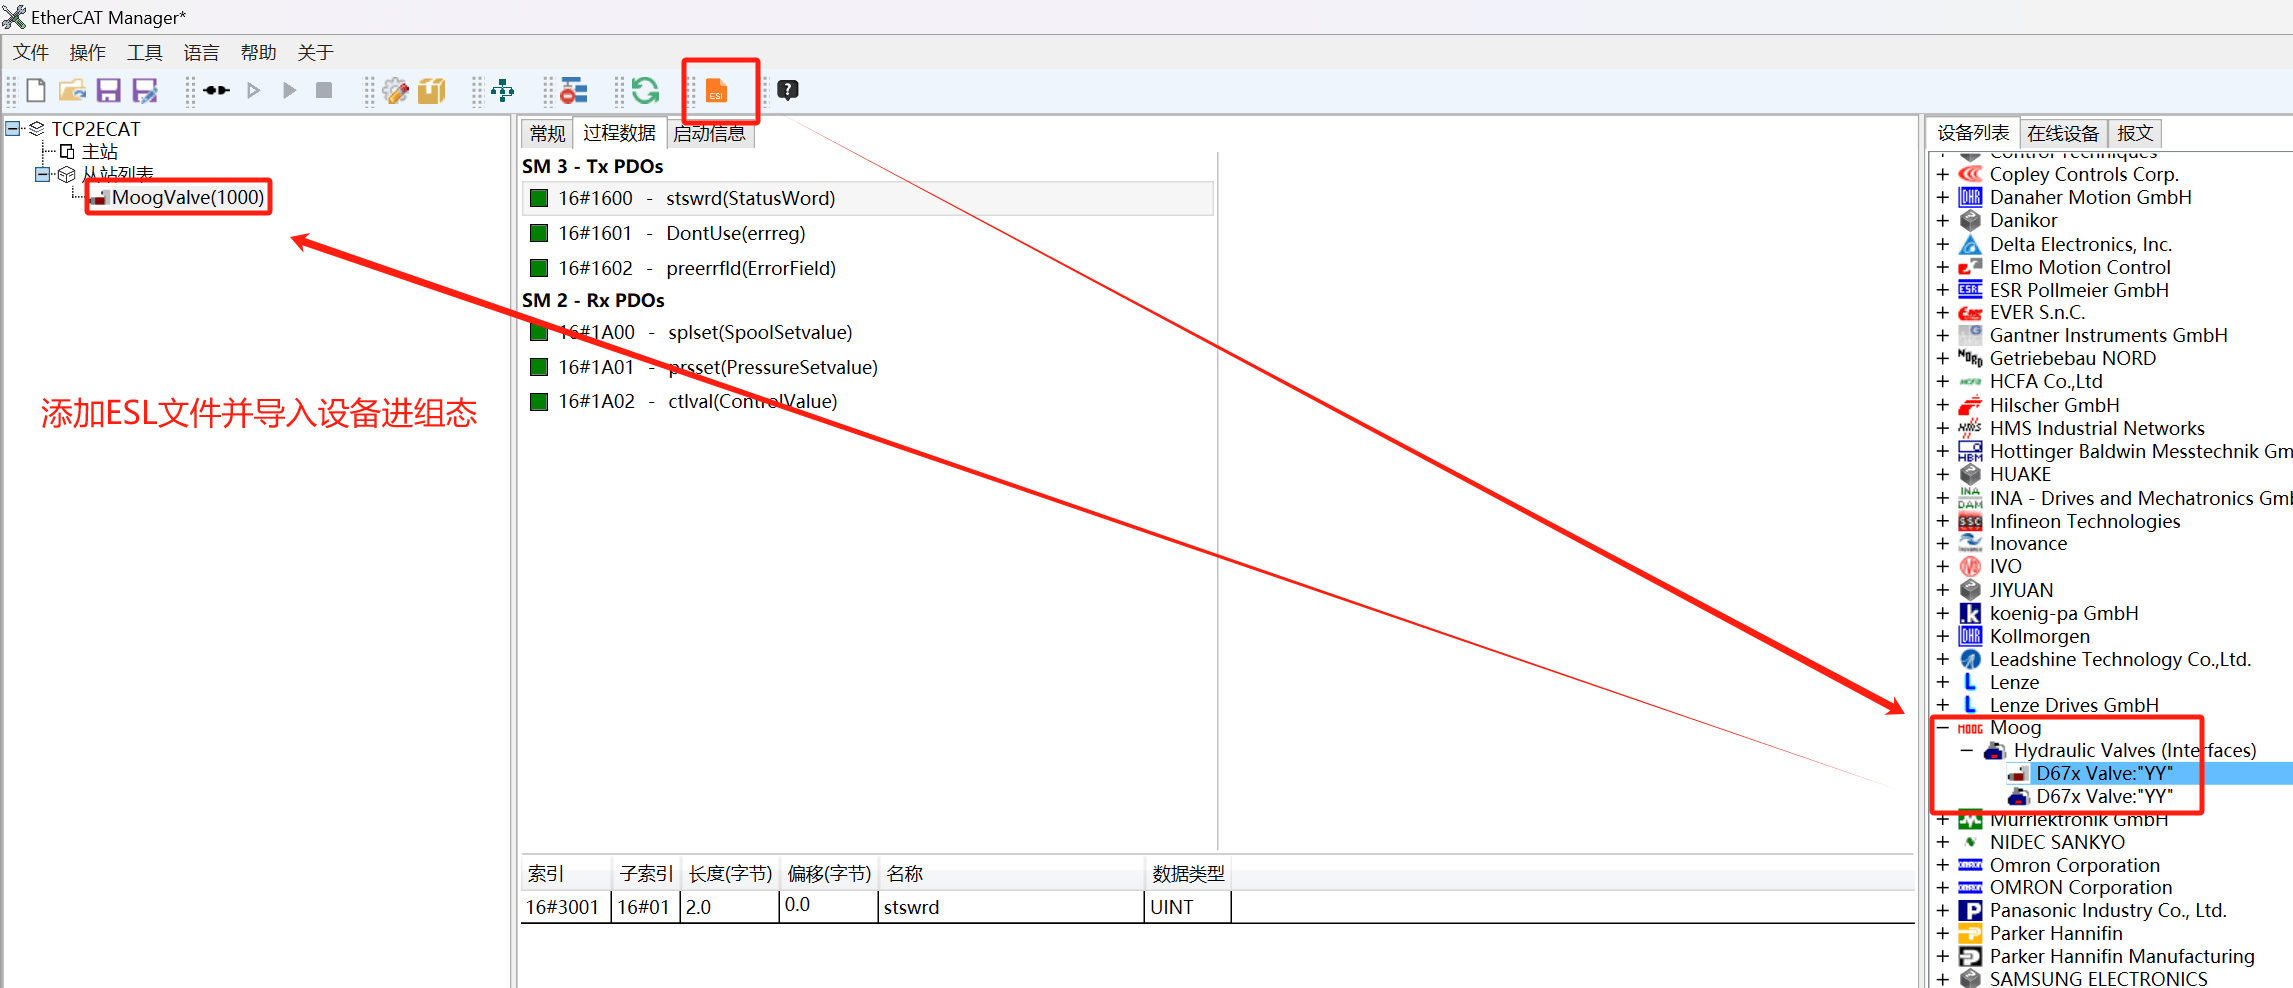Expand the Panasonic Industry Co., Ltd. vendor
The image size is (2293, 988).
1942,910
